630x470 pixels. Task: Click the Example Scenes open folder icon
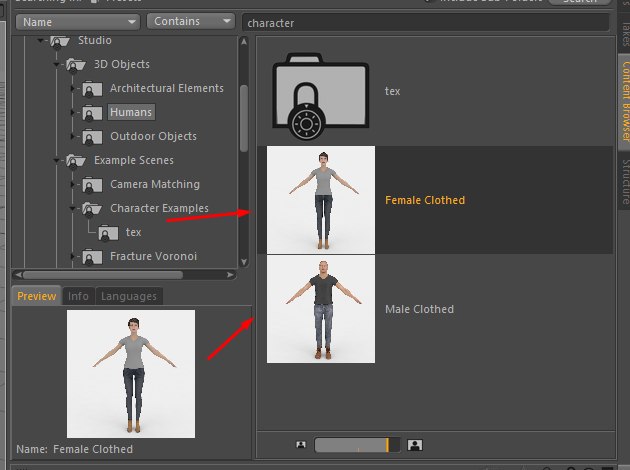[76, 161]
